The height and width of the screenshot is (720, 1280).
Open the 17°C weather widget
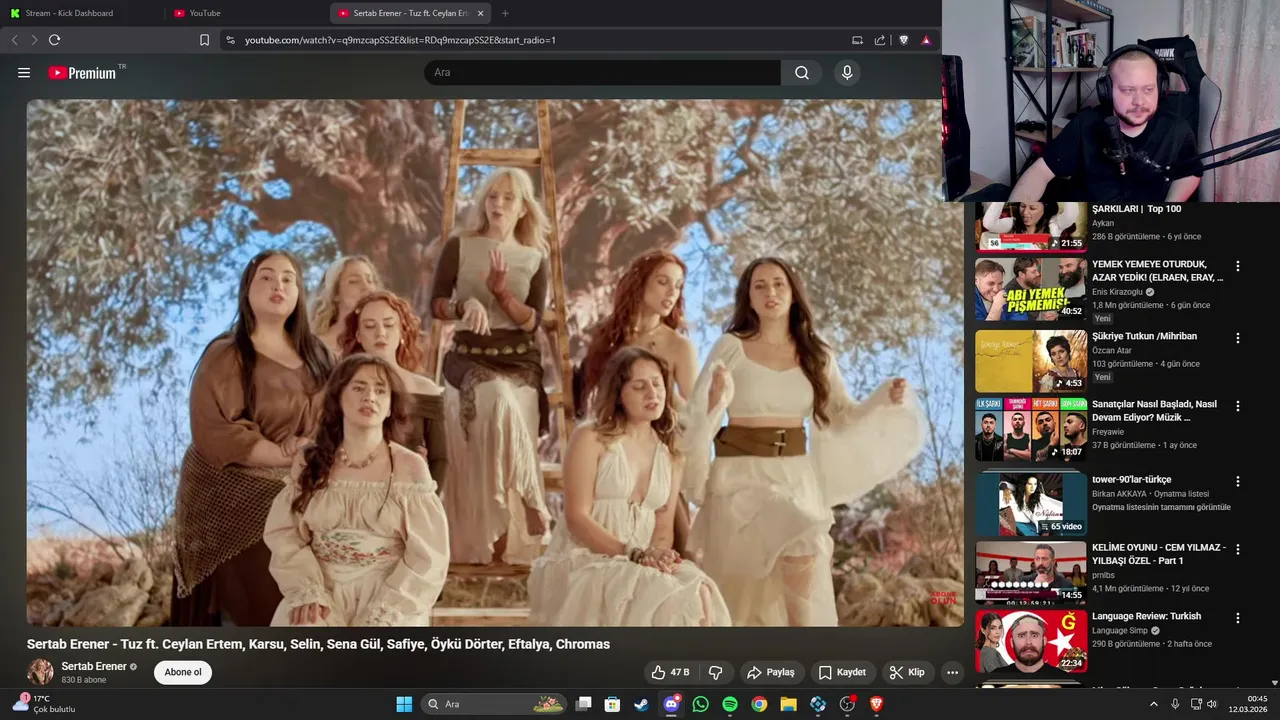pos(43,704)
